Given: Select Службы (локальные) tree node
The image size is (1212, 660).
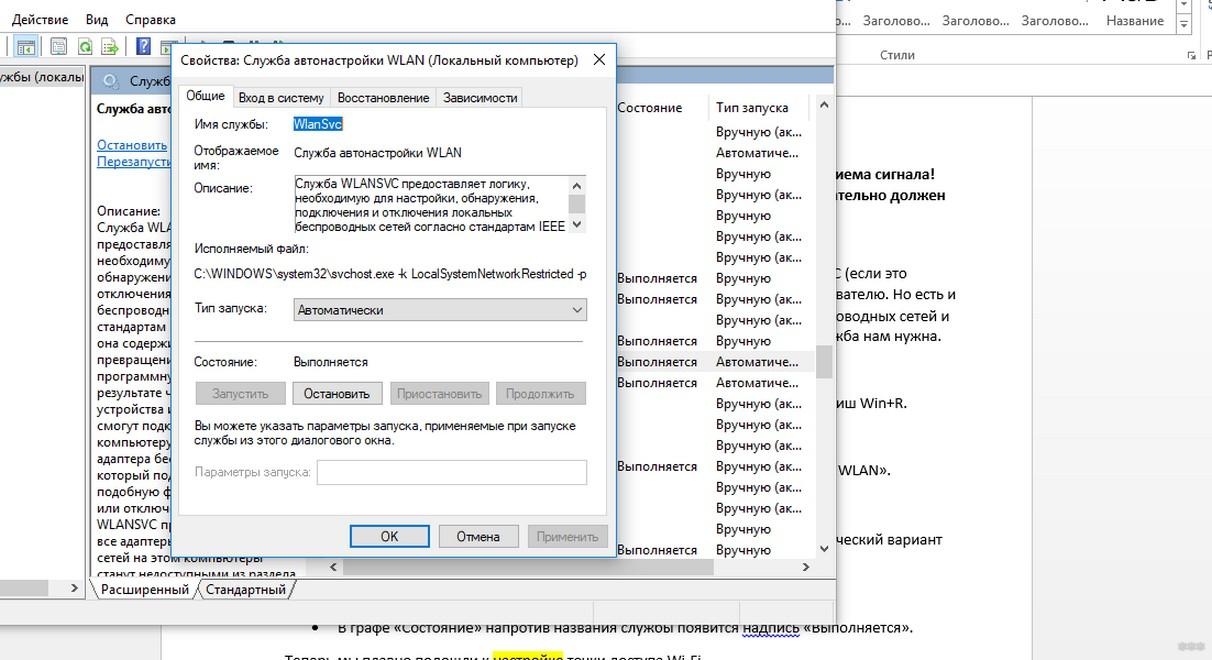Looking at the screenshot, I should [x=43, y=77].
